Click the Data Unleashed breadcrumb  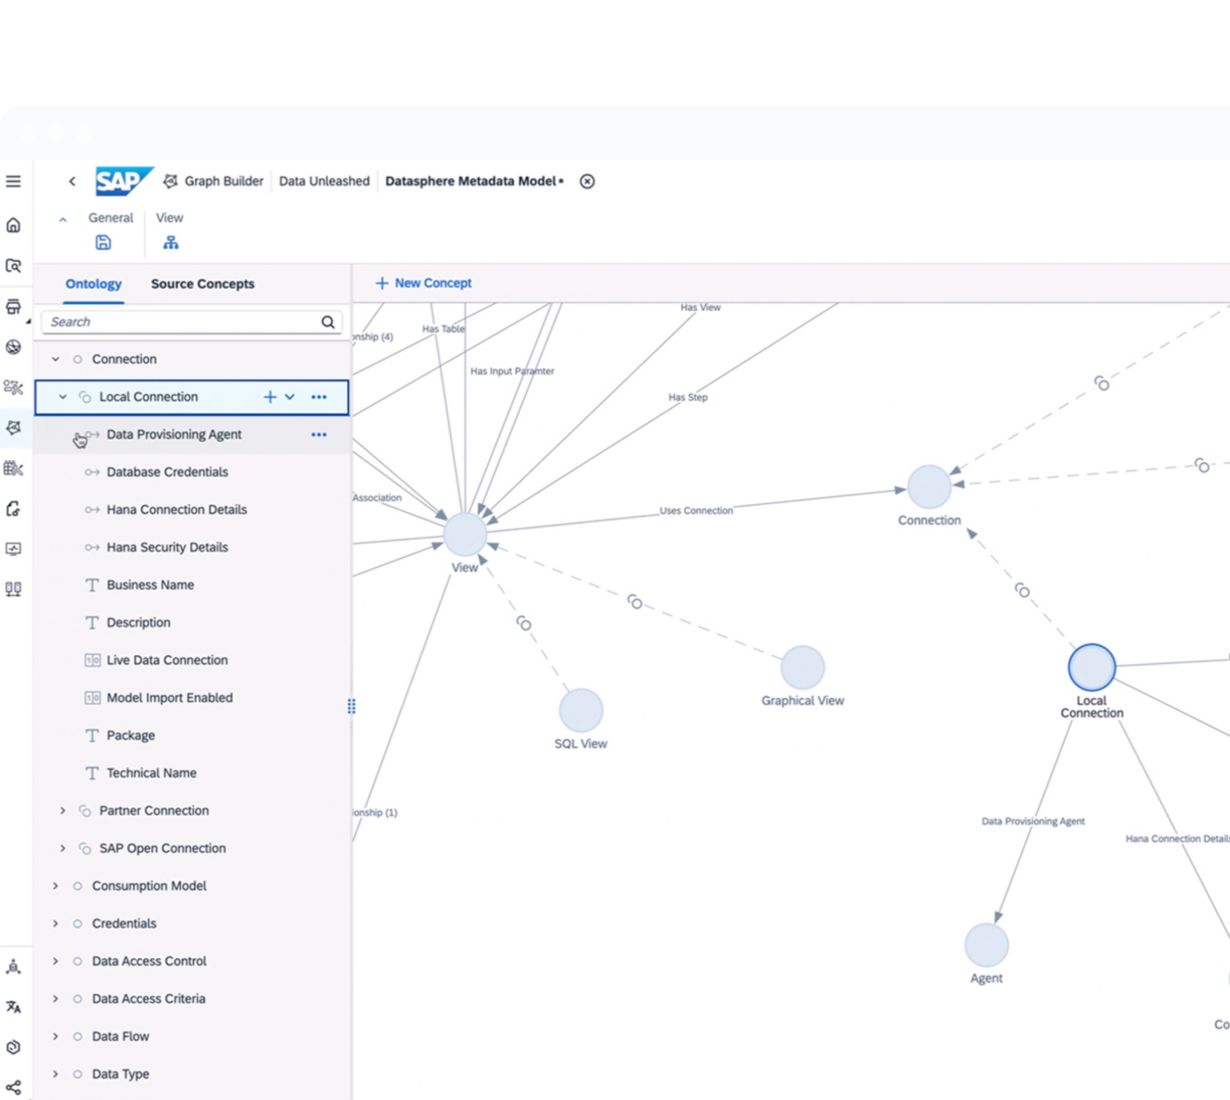click(x=324, y=181)
